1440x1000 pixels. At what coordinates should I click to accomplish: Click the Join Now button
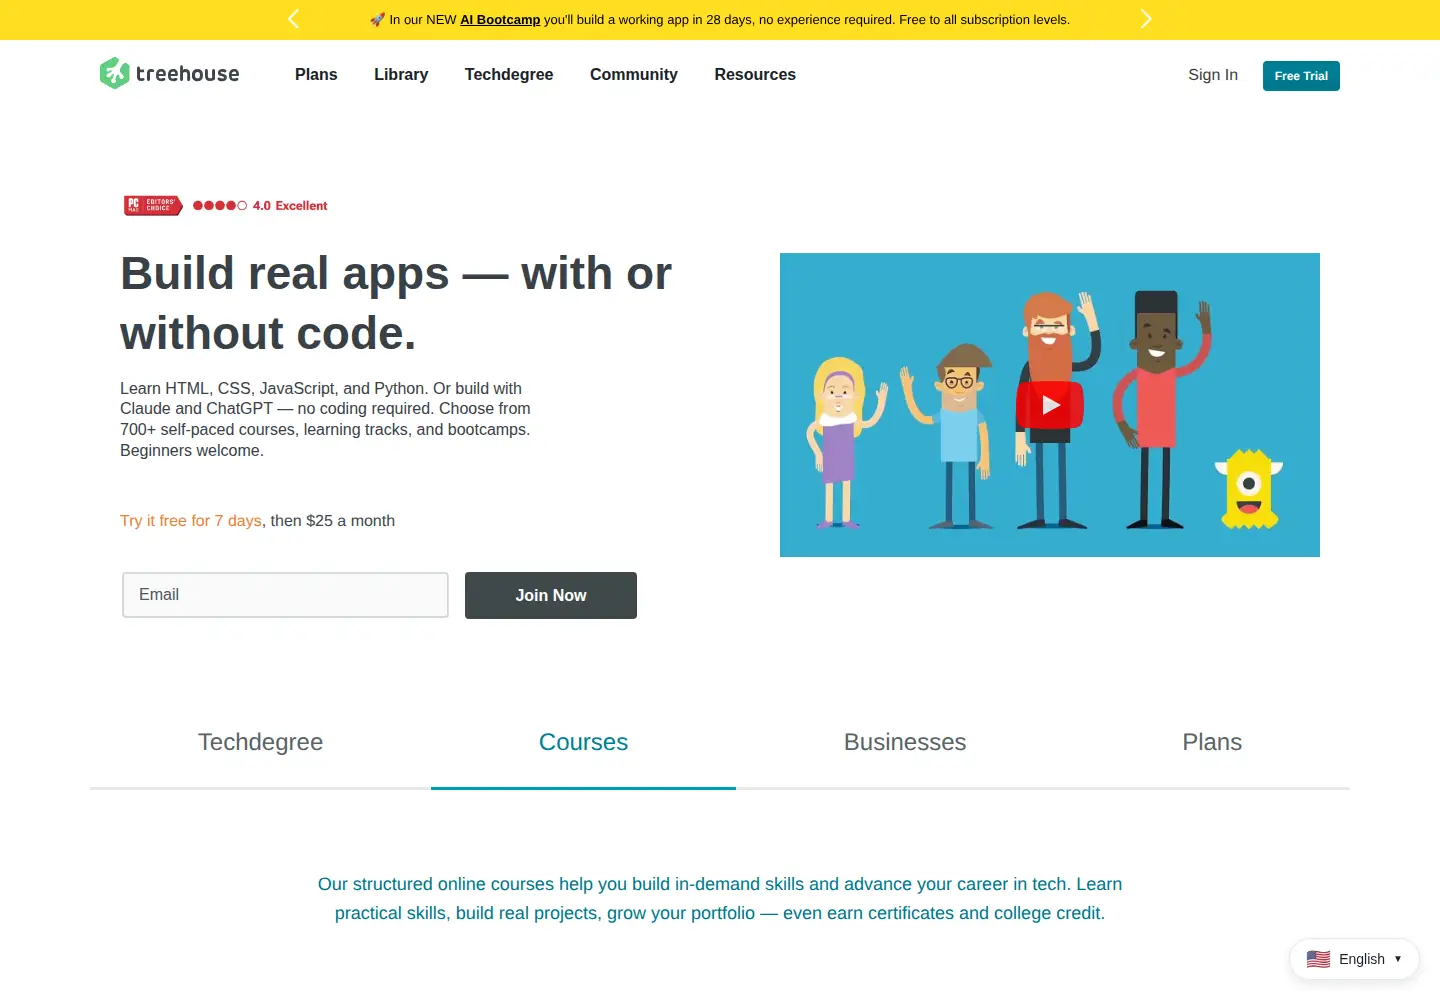pyautogui.click(x=551, y=595)
